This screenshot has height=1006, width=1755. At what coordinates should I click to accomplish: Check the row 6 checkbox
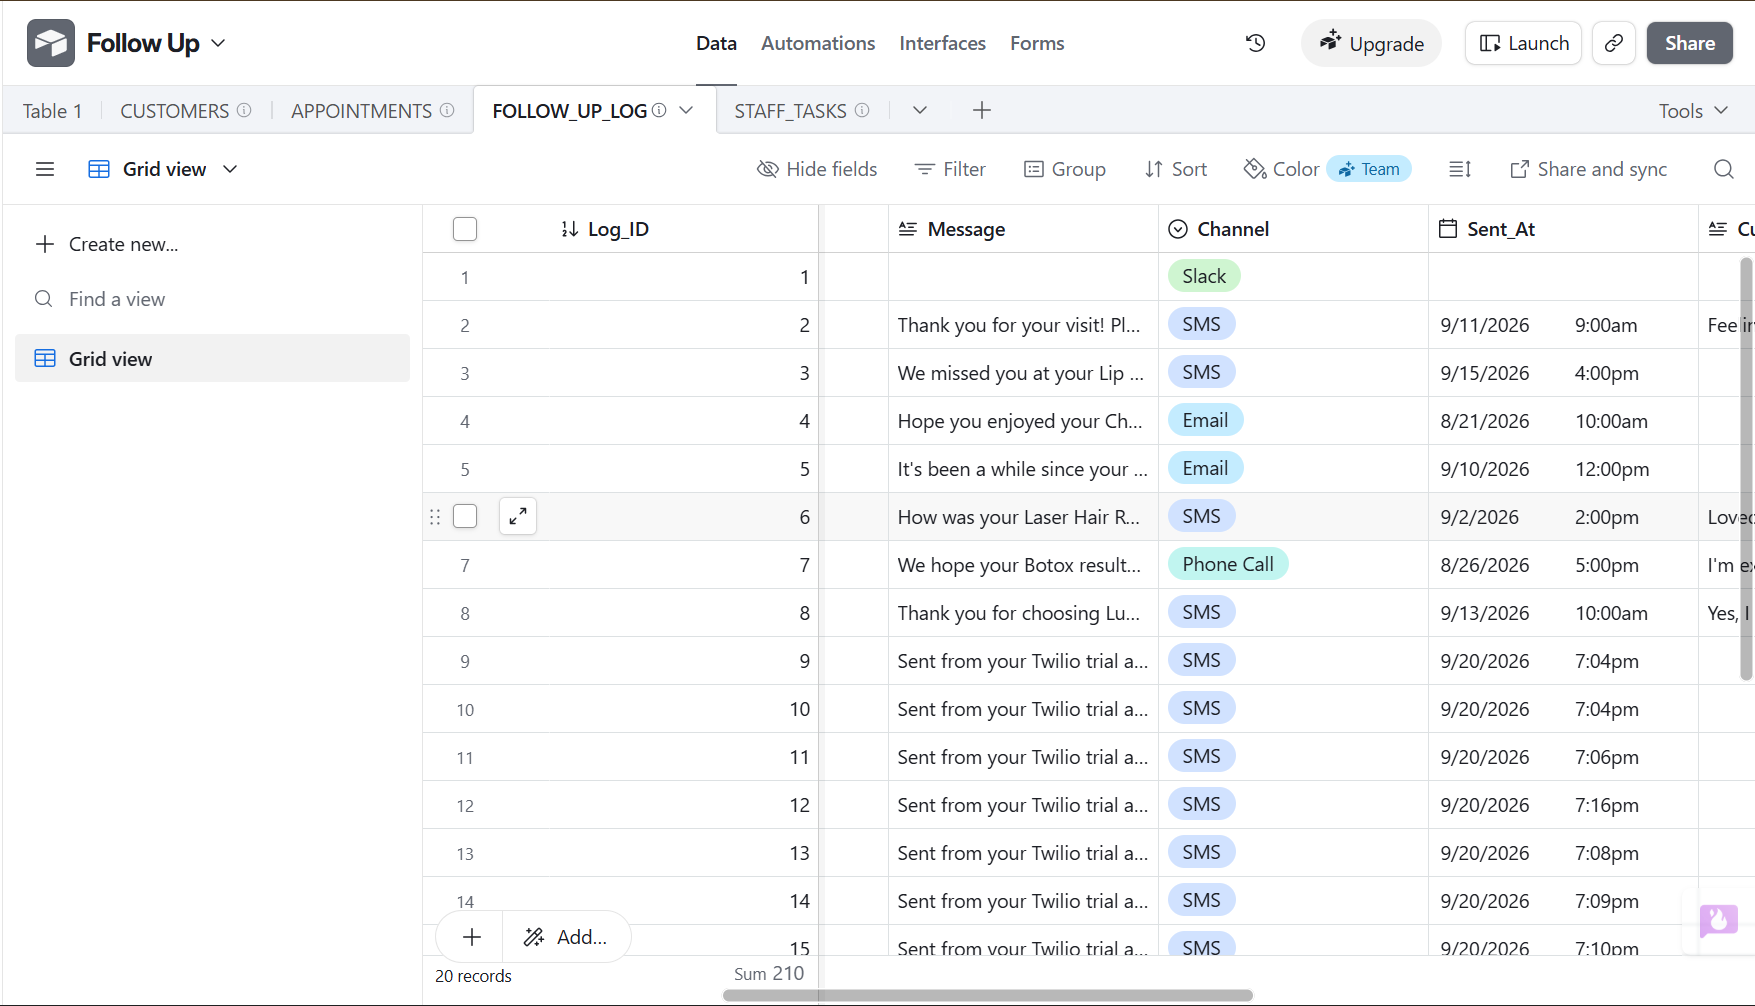pyautogui.click(x=465, y=516)
